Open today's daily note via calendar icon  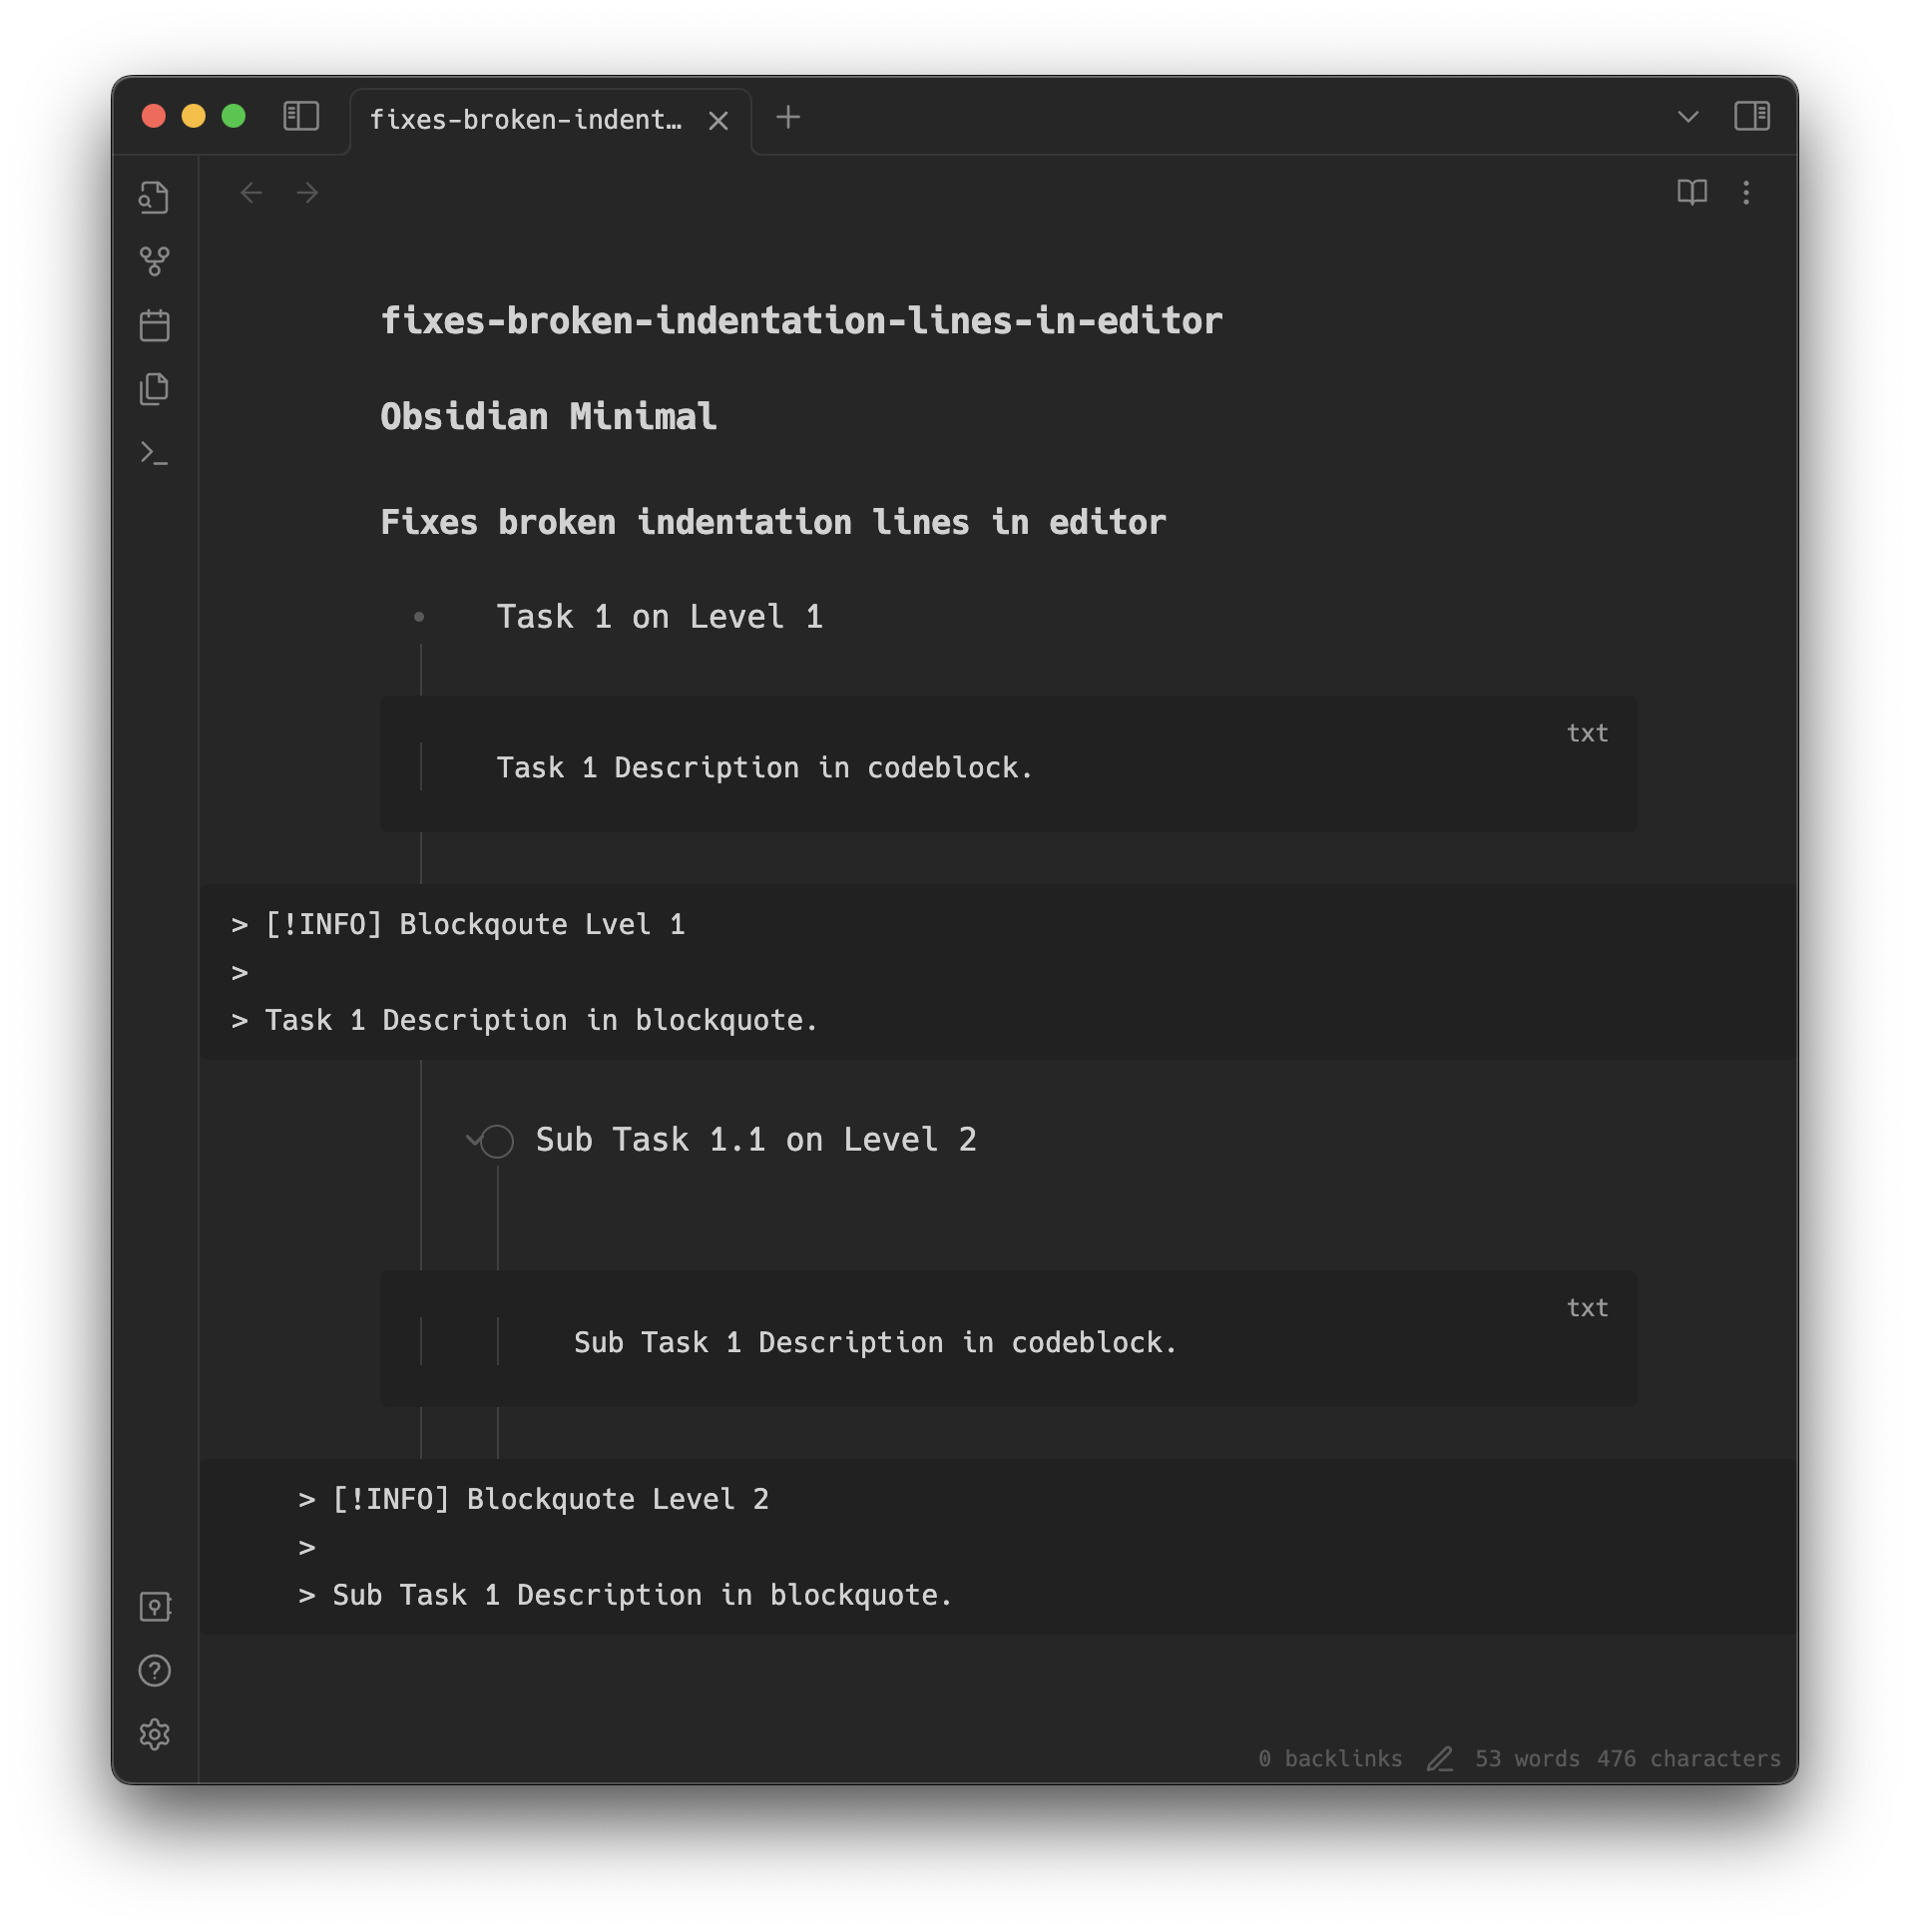(x=155, y=325)
